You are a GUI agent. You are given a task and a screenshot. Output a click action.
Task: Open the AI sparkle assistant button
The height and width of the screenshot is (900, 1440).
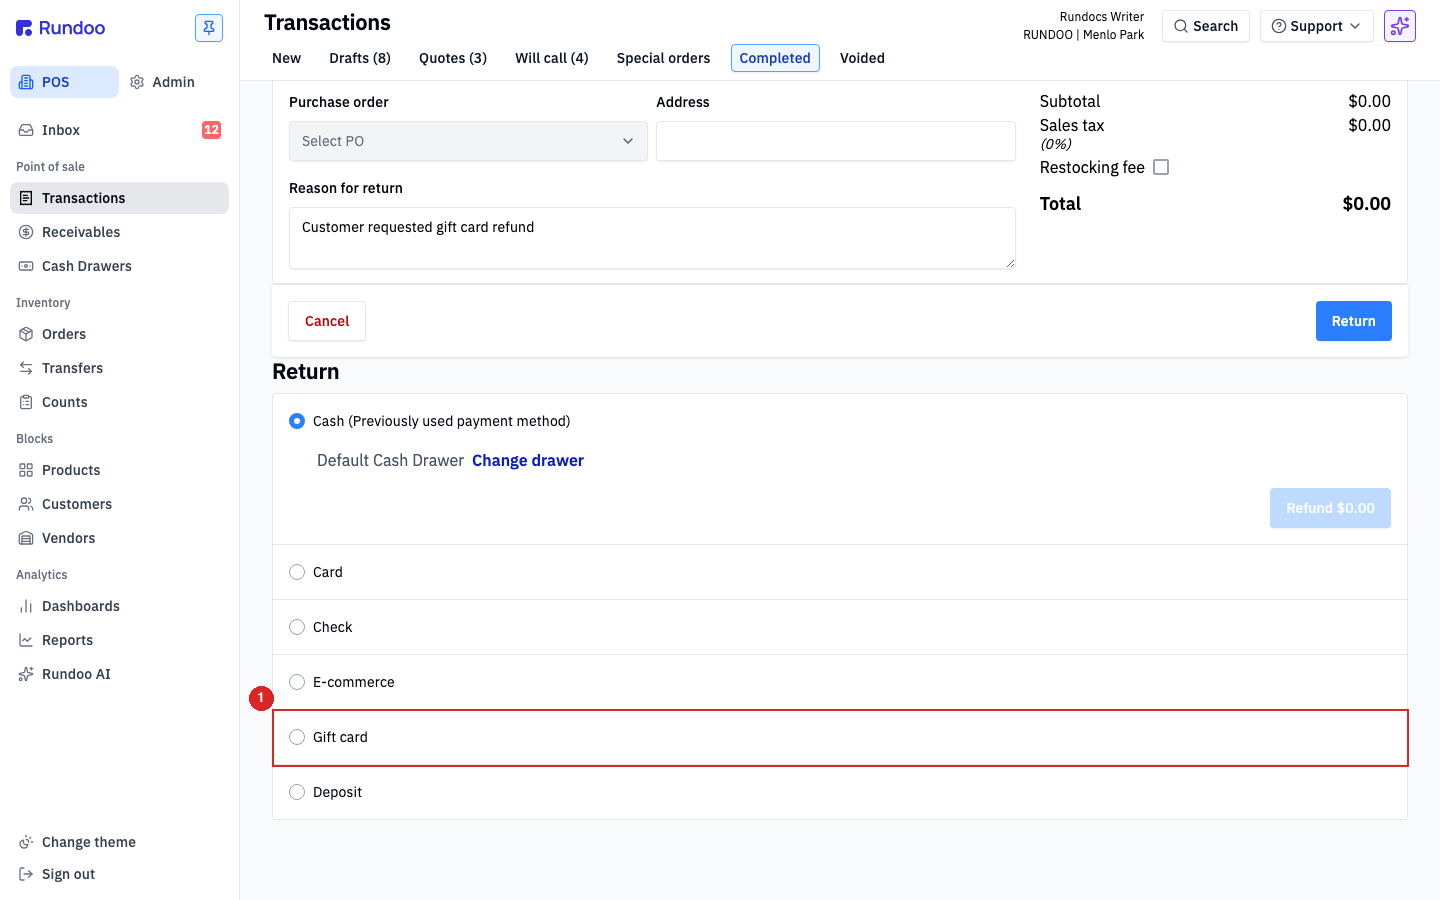pyautogui.click(x=1400, y=26)
